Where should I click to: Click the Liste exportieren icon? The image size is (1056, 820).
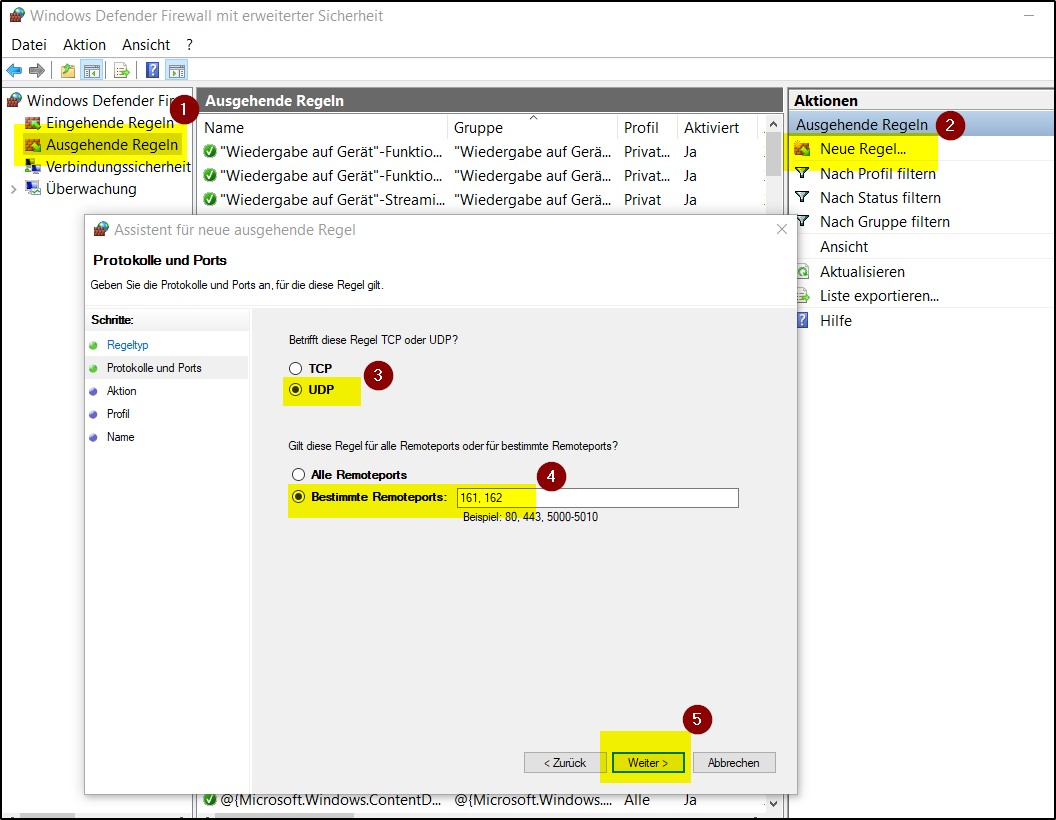point(803,296)
